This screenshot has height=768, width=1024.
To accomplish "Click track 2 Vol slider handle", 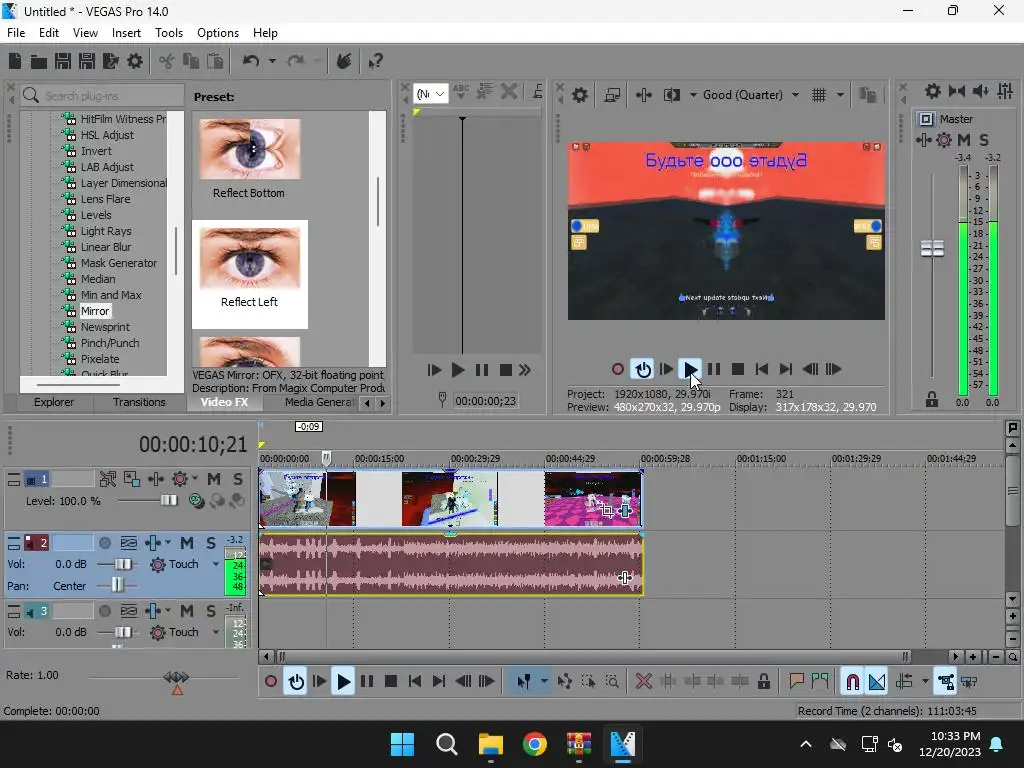I will click(x=123, y=564).
